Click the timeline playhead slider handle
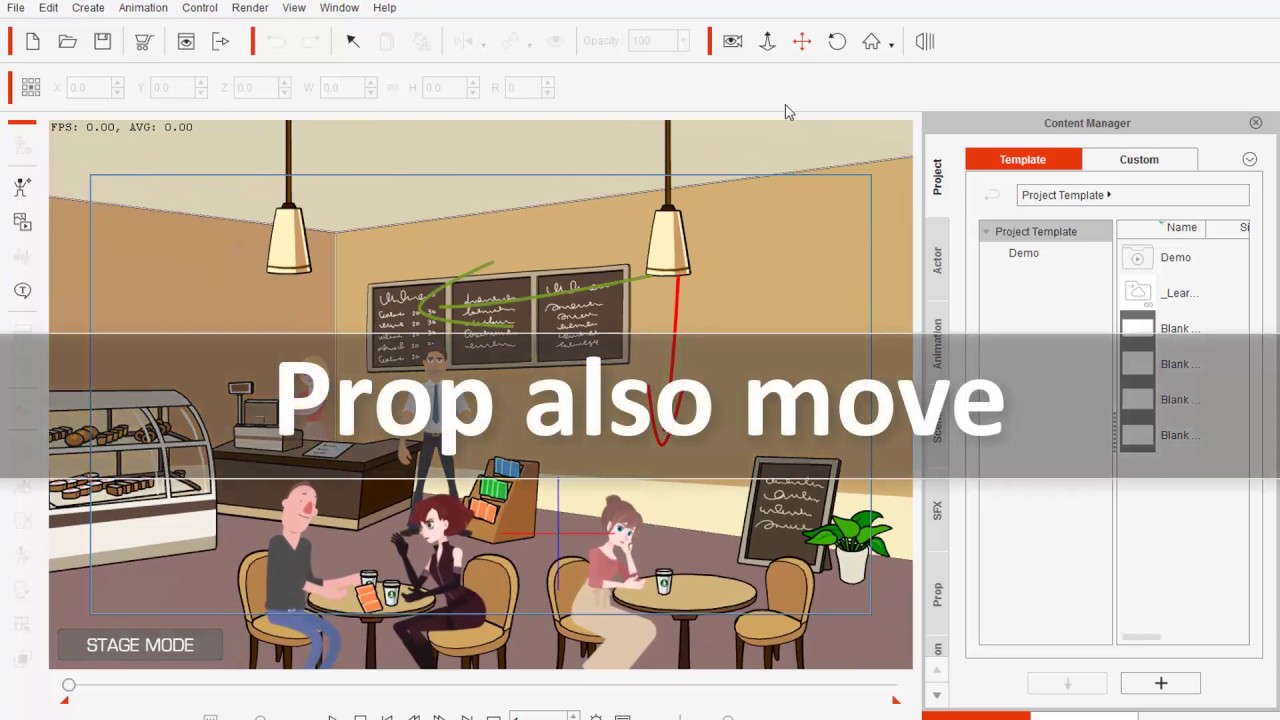Viewport: 1280px width, 720px height. click(x=68, y=685)
